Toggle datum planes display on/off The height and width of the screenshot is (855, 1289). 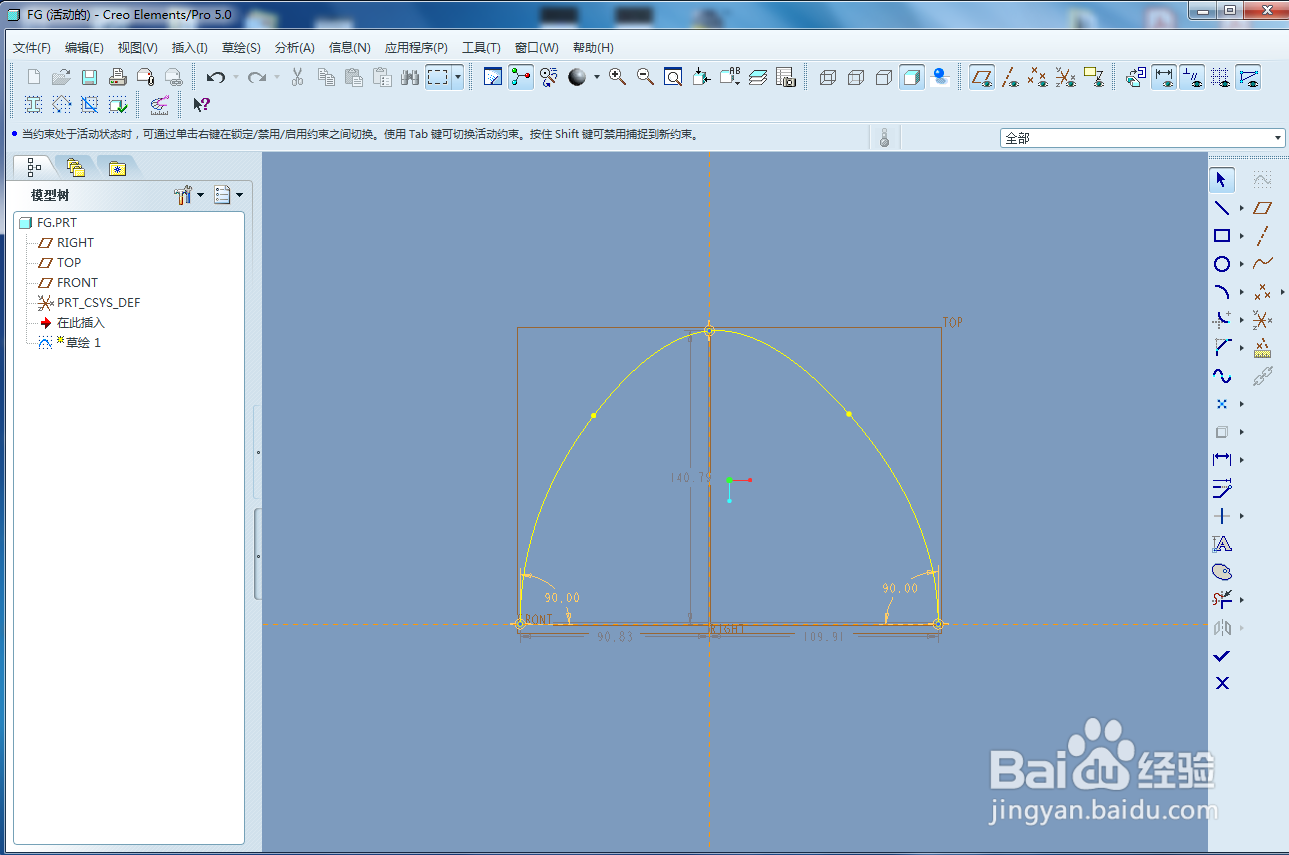point(982,77)
